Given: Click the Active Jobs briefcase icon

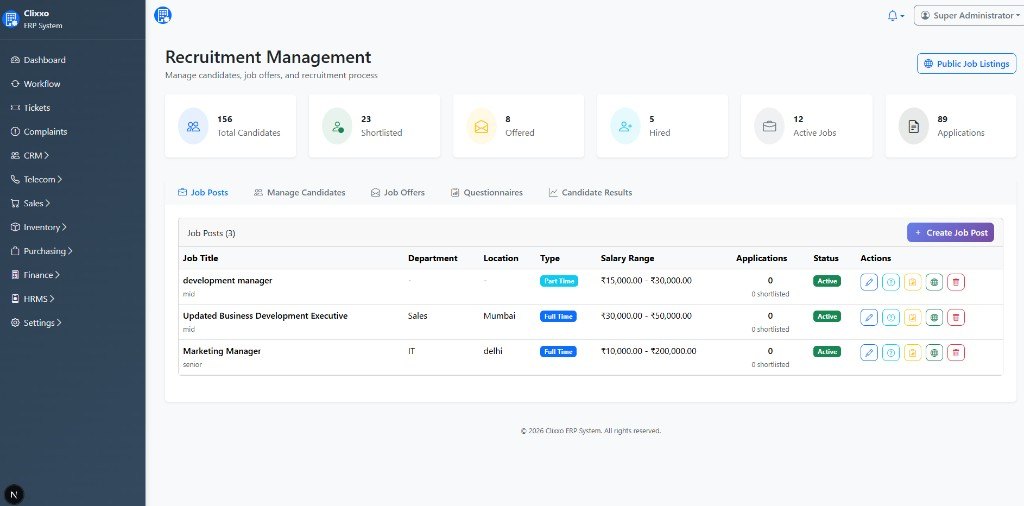Looking at the screenshot, I should point(769,126).
